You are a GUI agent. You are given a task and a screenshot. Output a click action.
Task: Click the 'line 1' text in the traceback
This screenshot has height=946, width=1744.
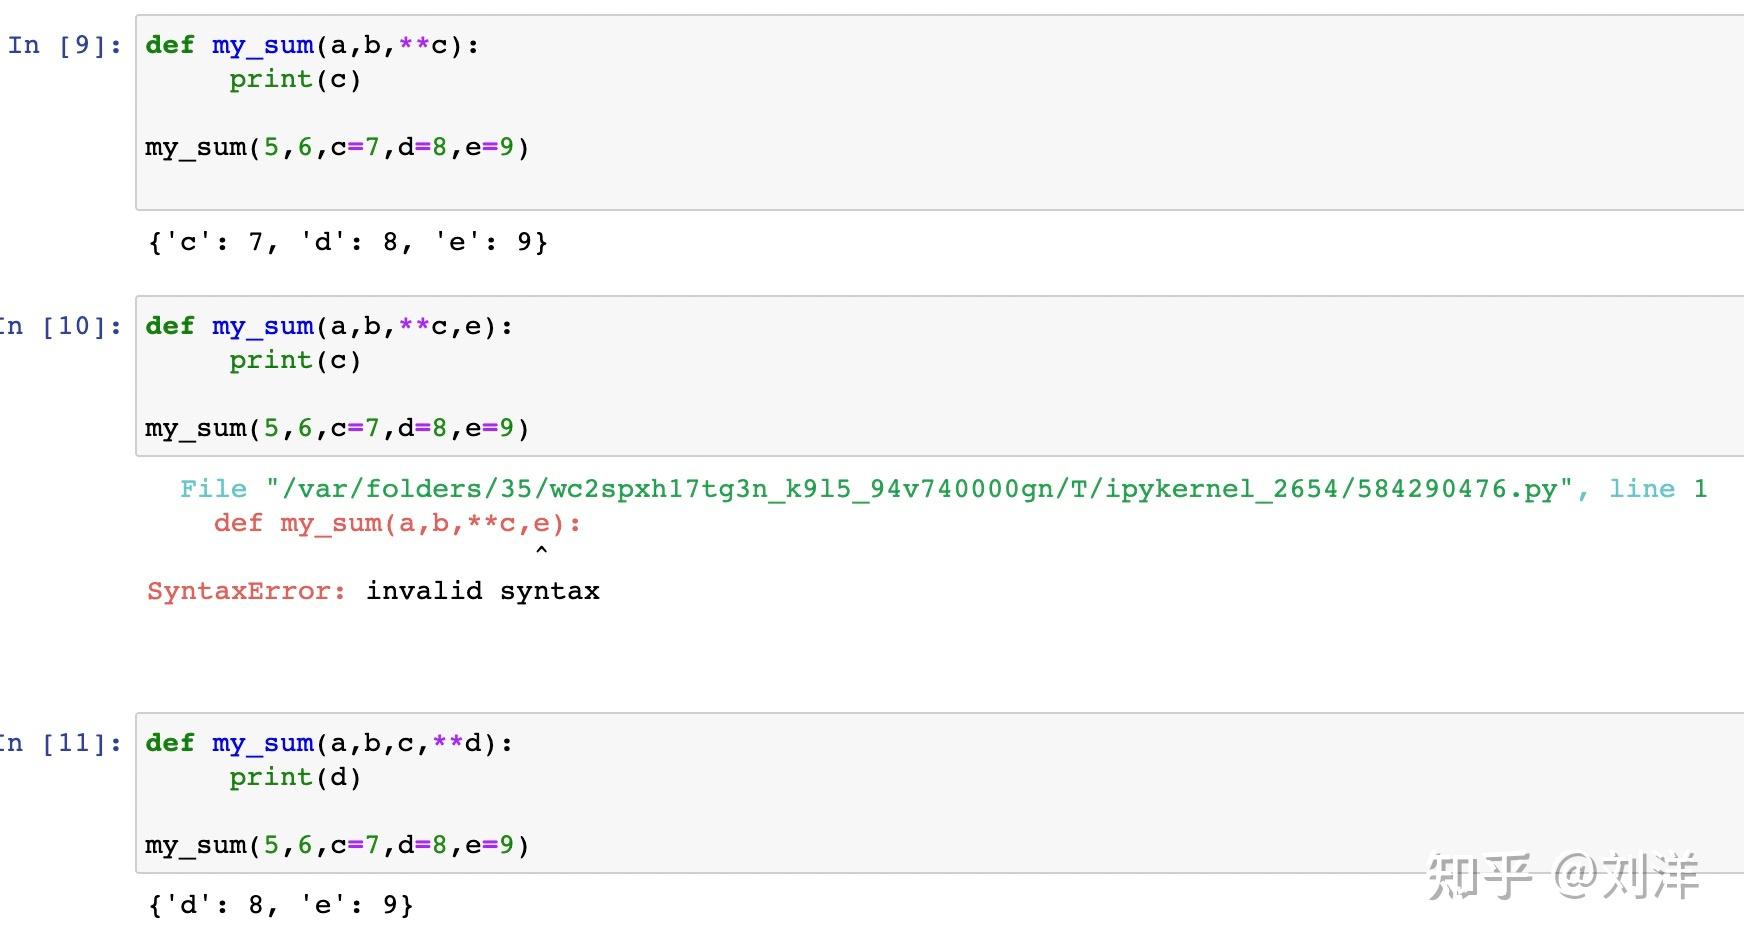(1657, 489)
